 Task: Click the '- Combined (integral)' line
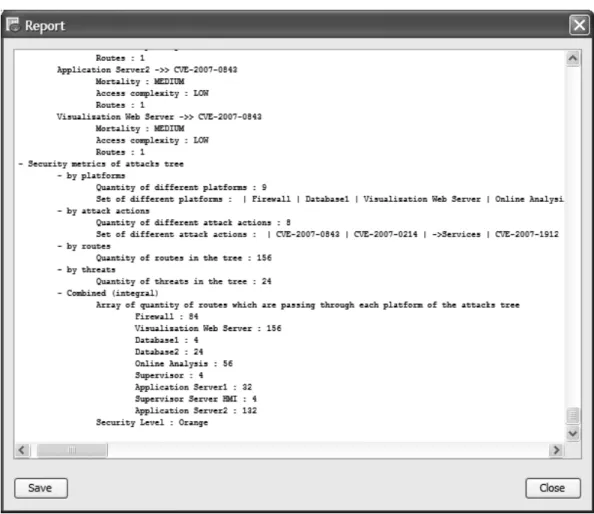(108, 293)
